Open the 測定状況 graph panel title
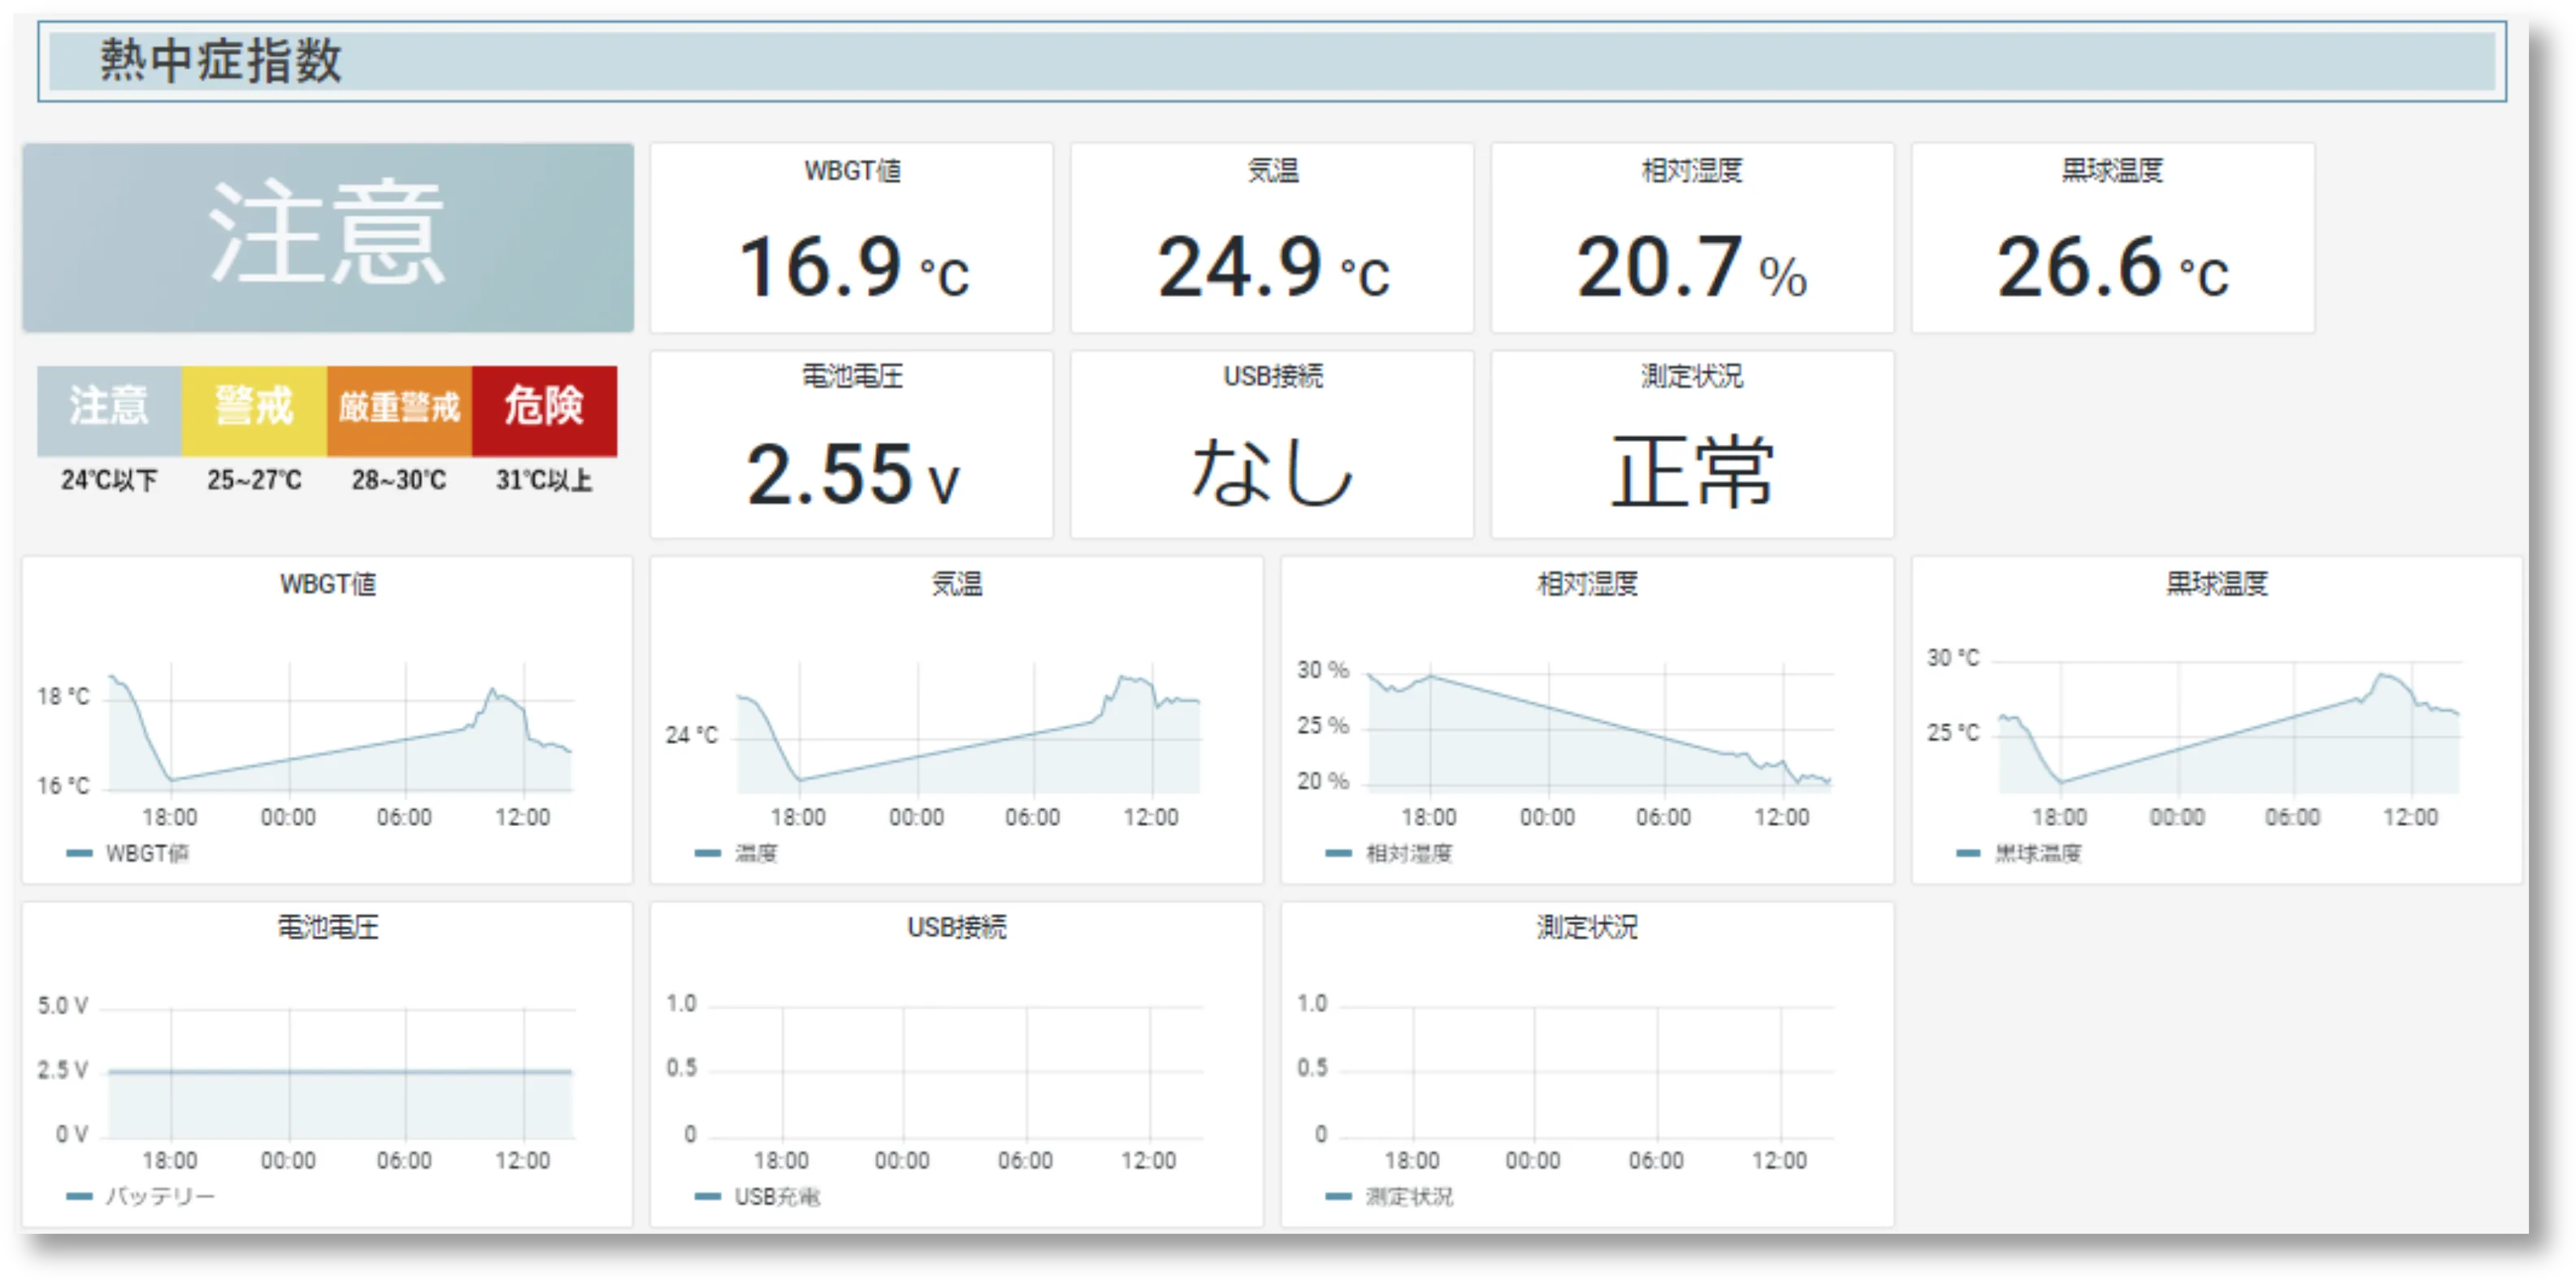 pos(1588,928)
